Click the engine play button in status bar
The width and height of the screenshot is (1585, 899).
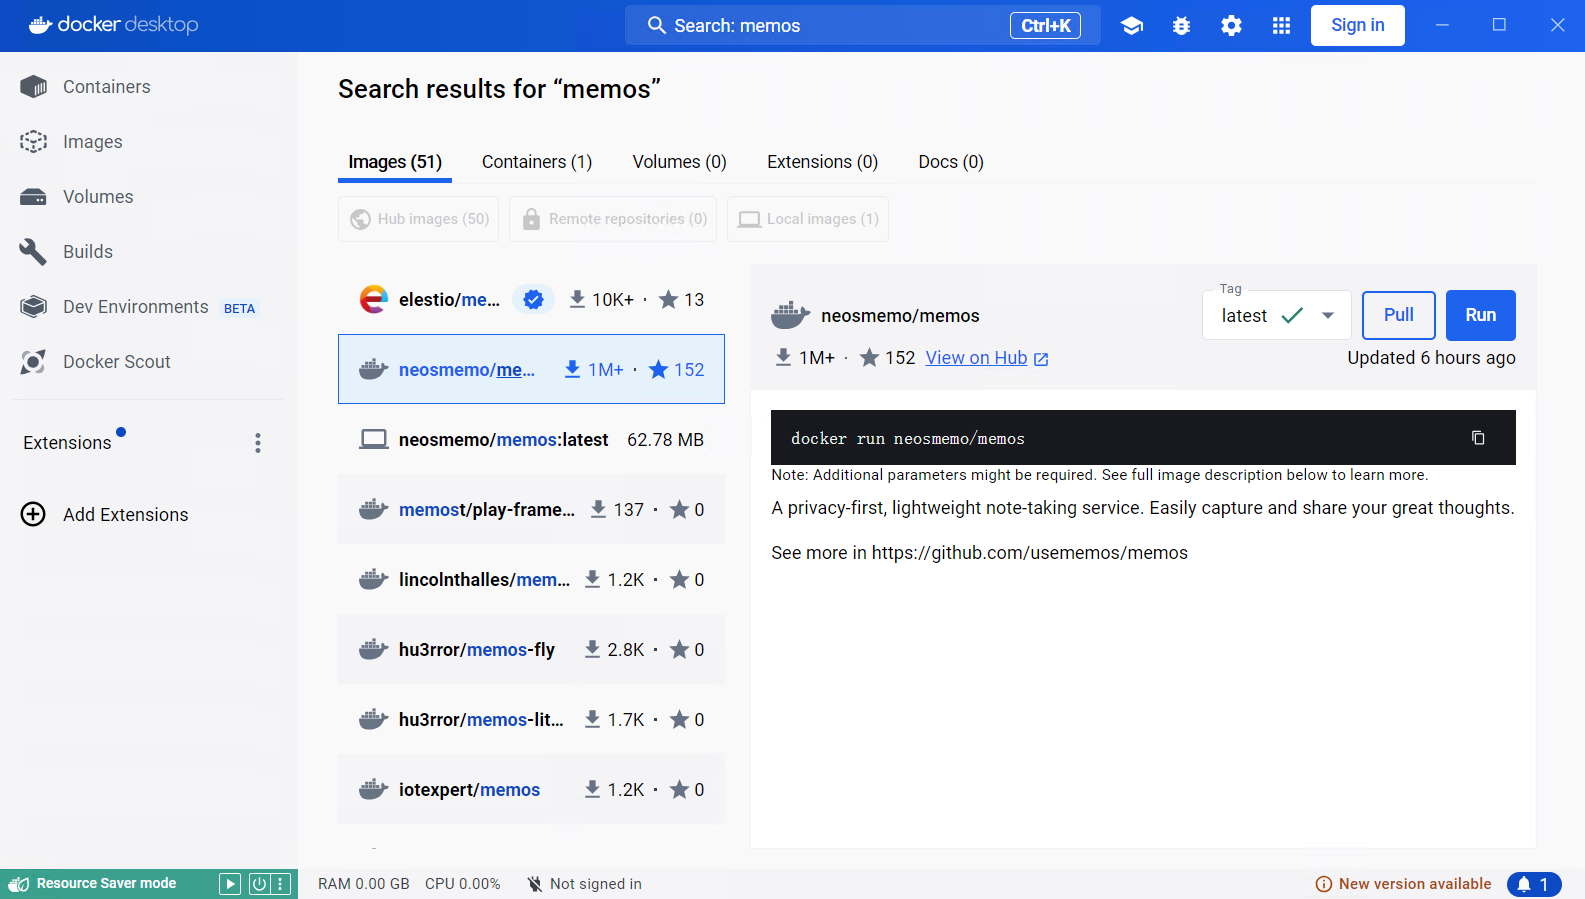coord(230,884)
